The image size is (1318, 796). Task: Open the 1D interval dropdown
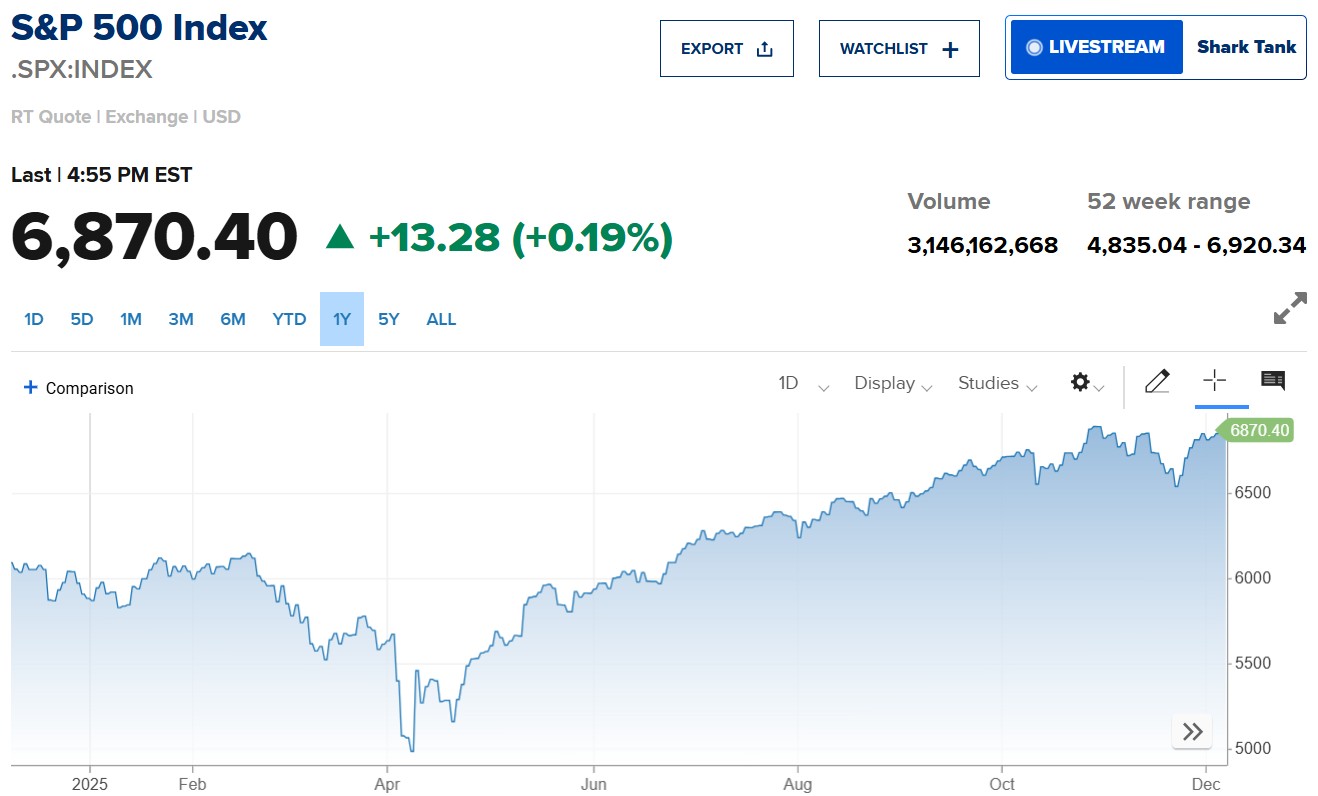pyautogui.click(x=800, y=383)
